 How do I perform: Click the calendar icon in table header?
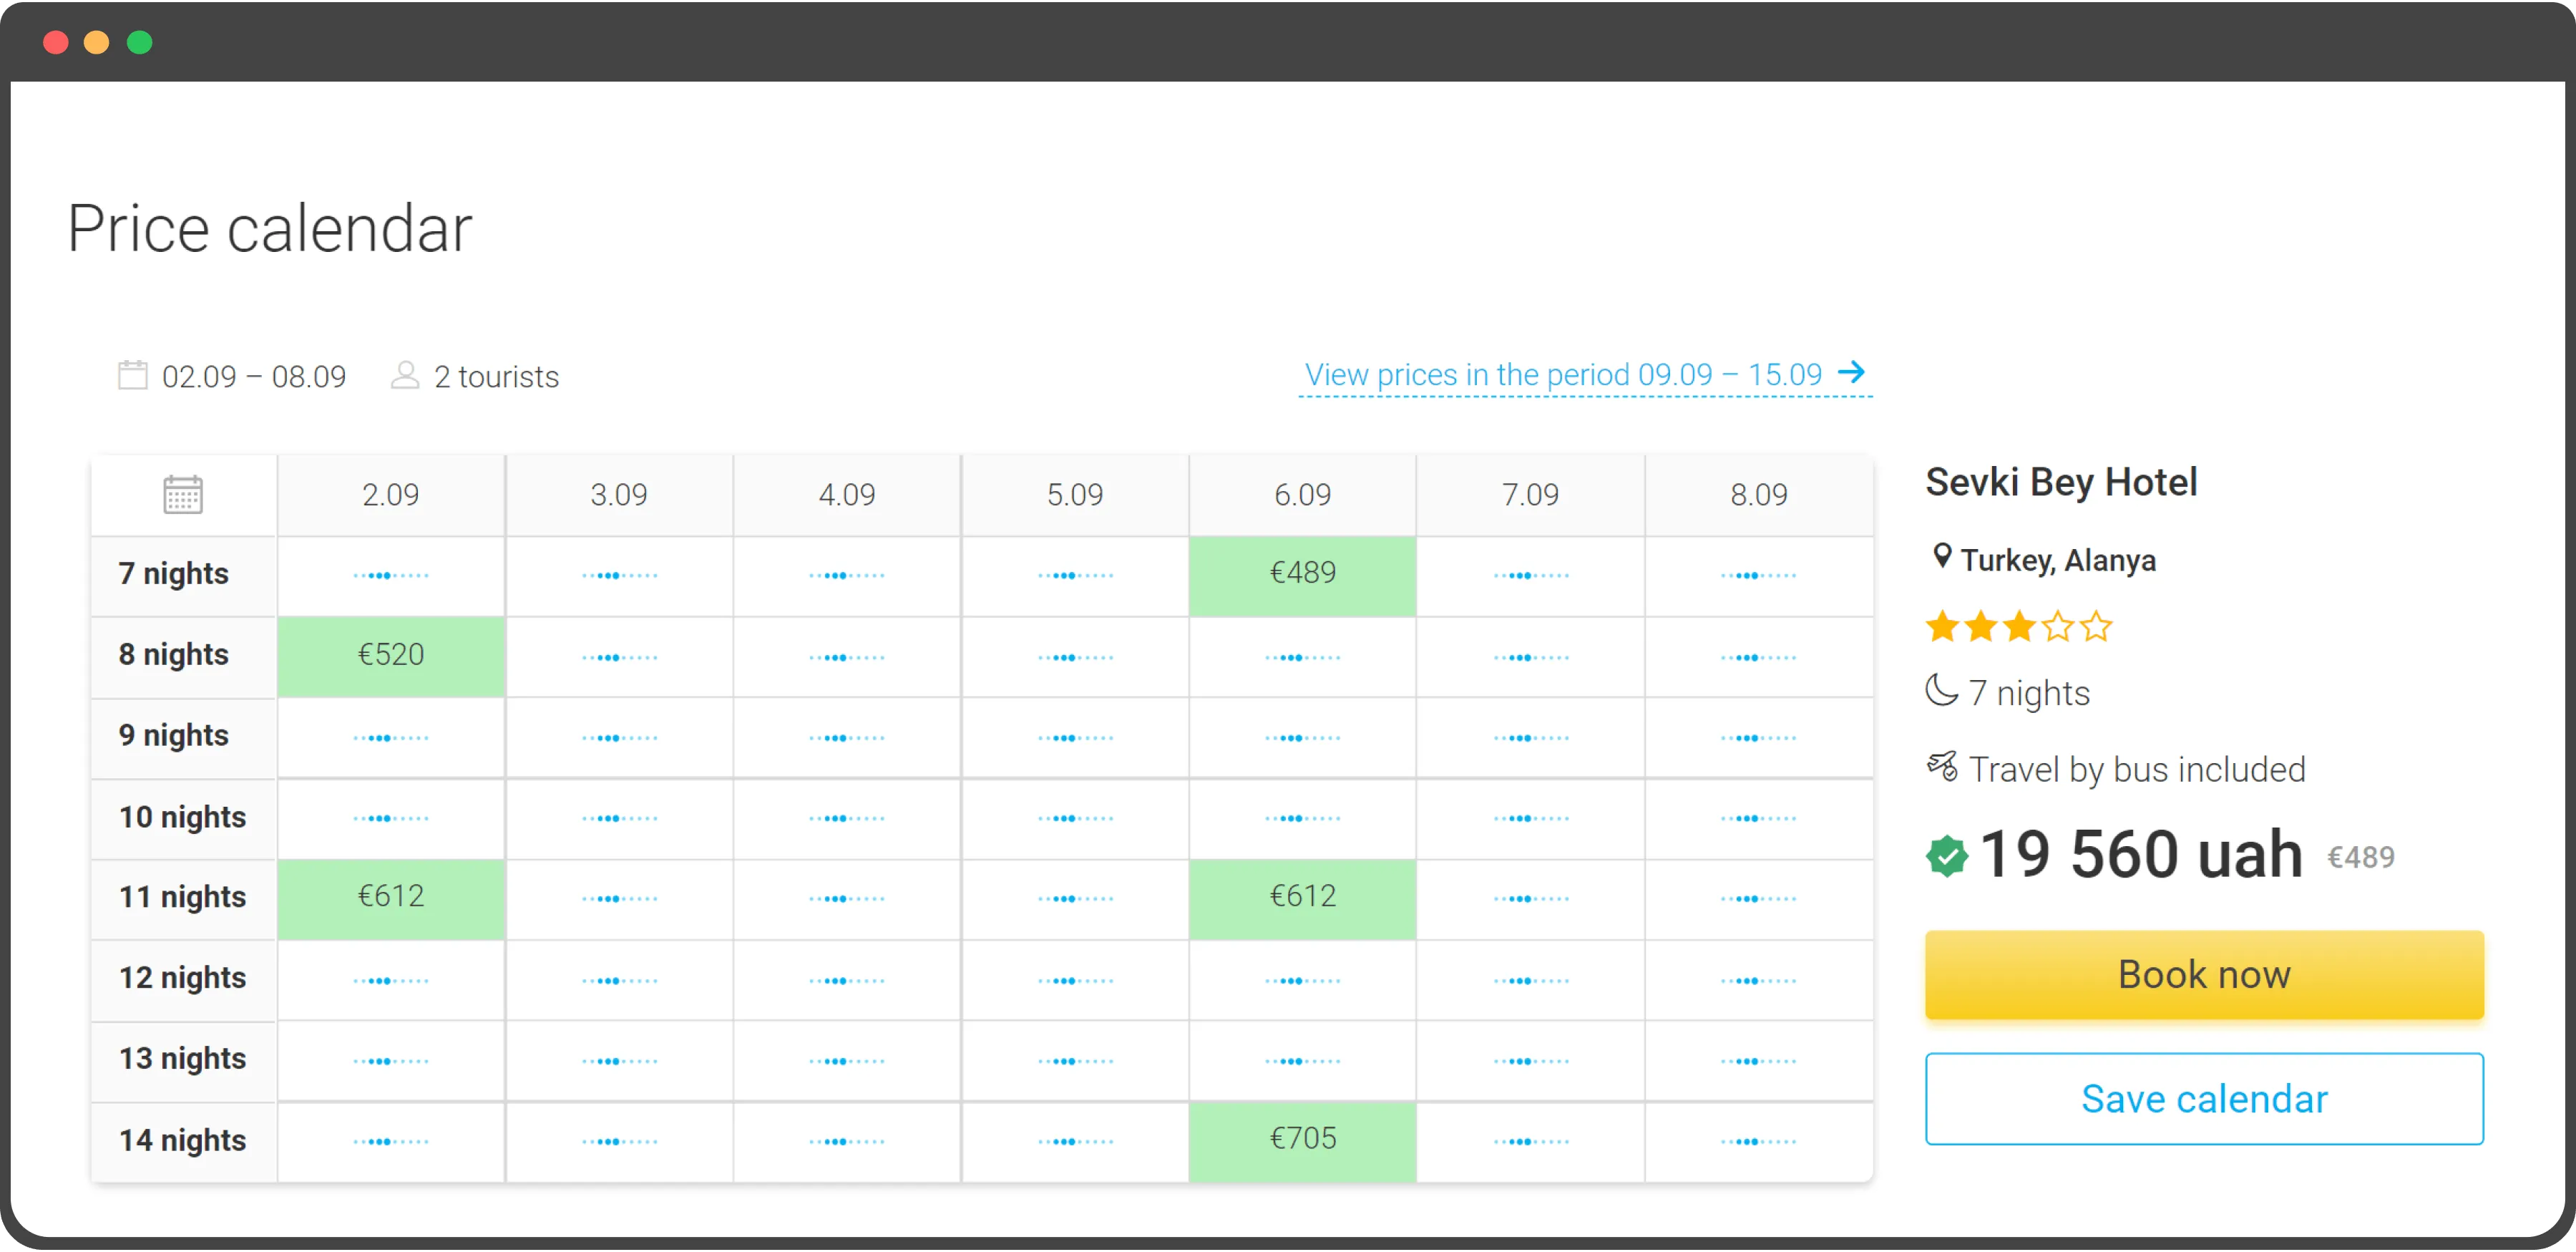(183, 494)
